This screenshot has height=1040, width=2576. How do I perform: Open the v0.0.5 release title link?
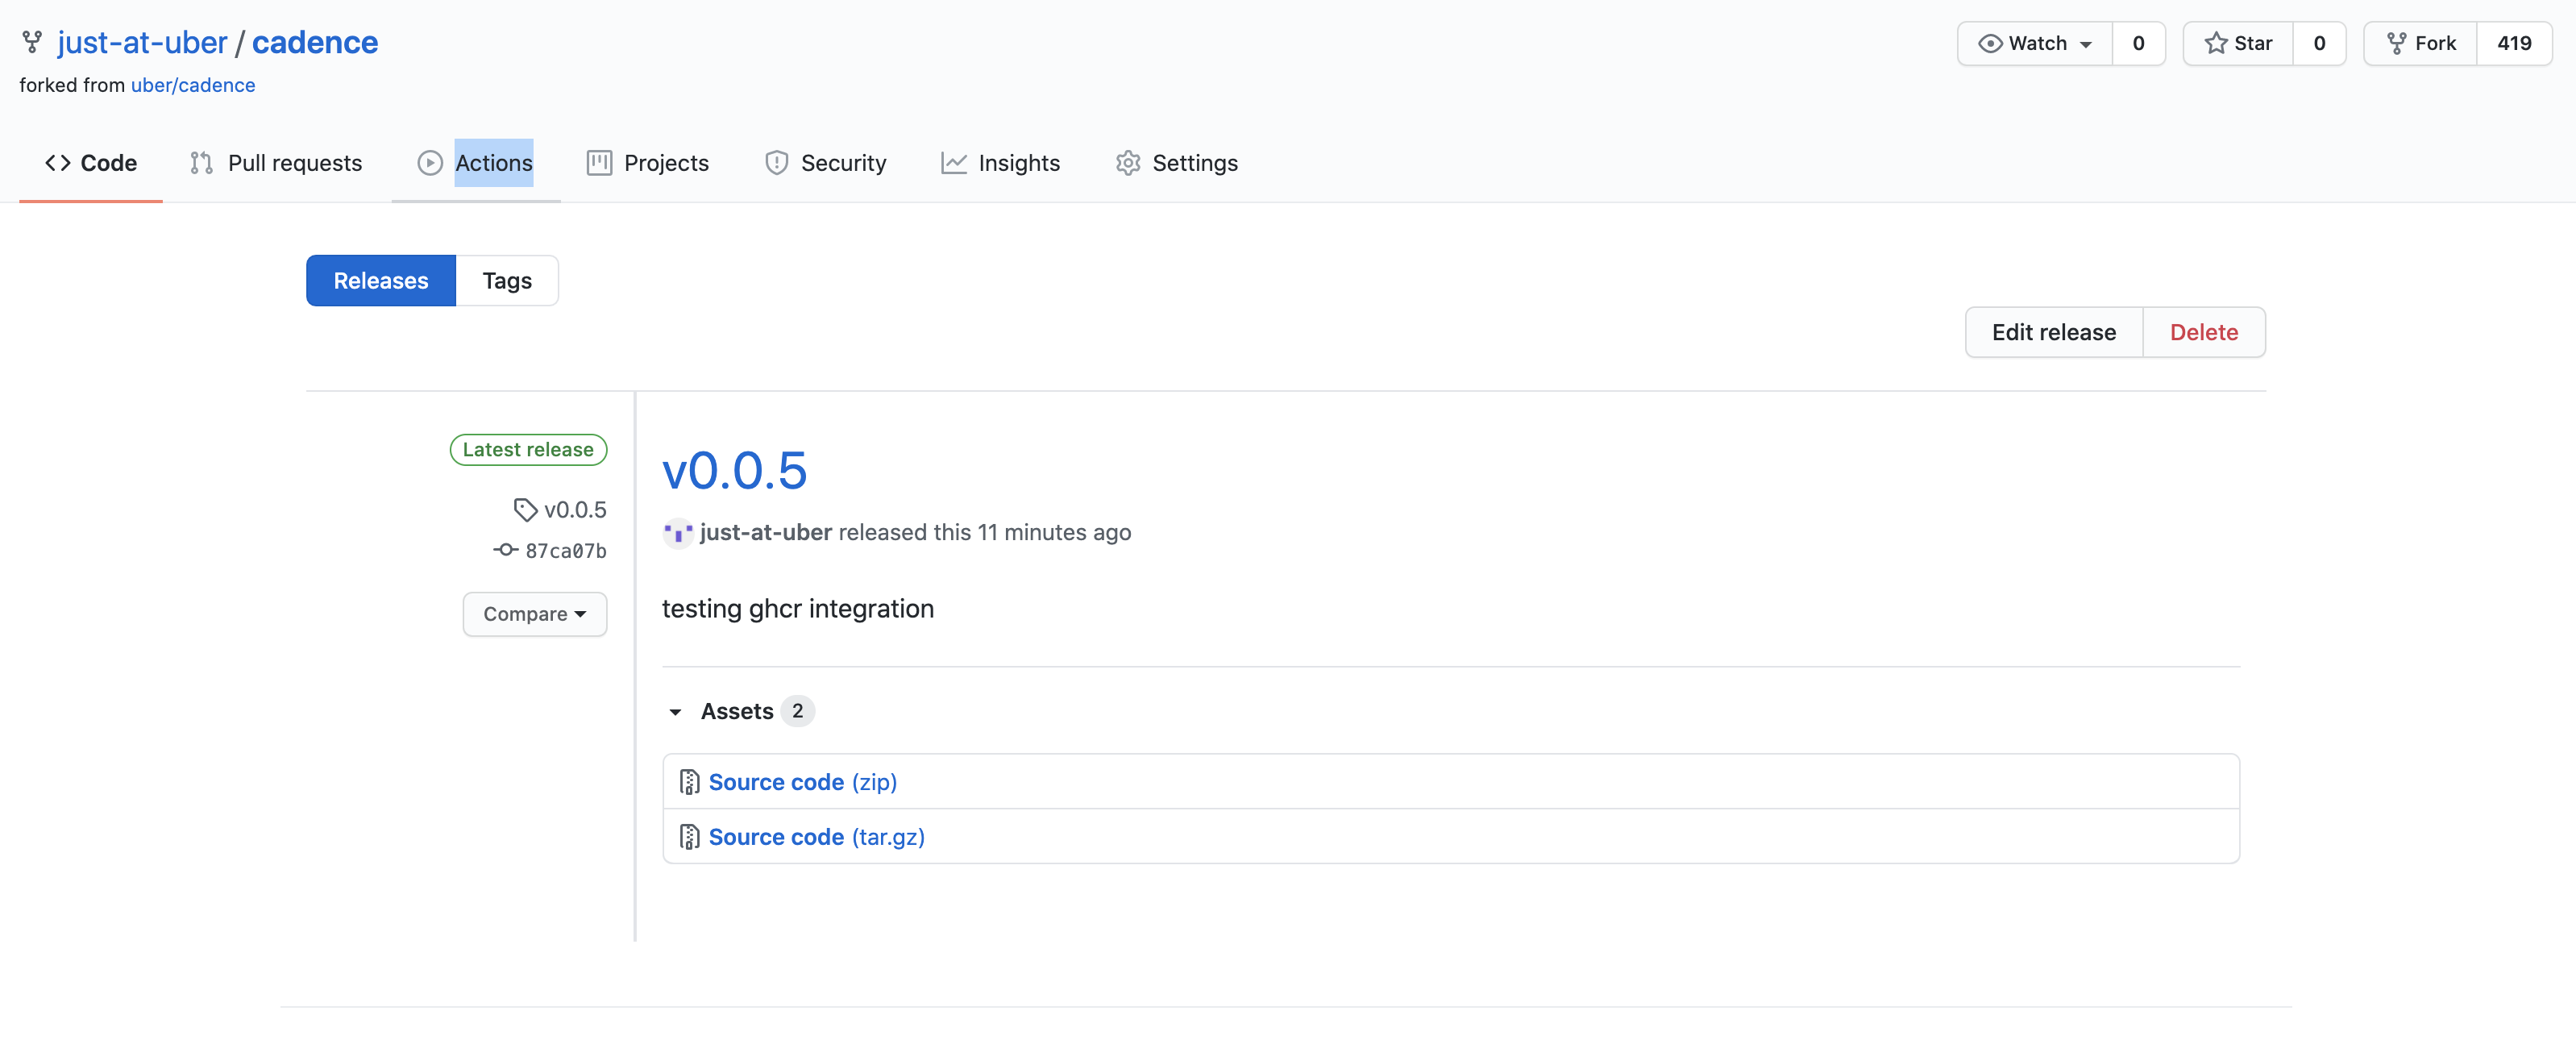(734, 471)
